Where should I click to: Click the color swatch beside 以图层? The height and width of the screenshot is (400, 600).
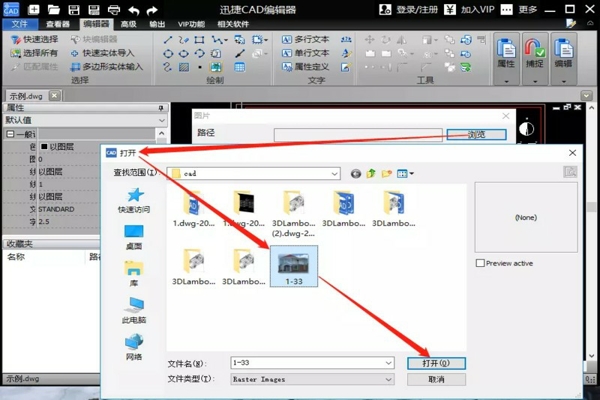pos(44,146)
